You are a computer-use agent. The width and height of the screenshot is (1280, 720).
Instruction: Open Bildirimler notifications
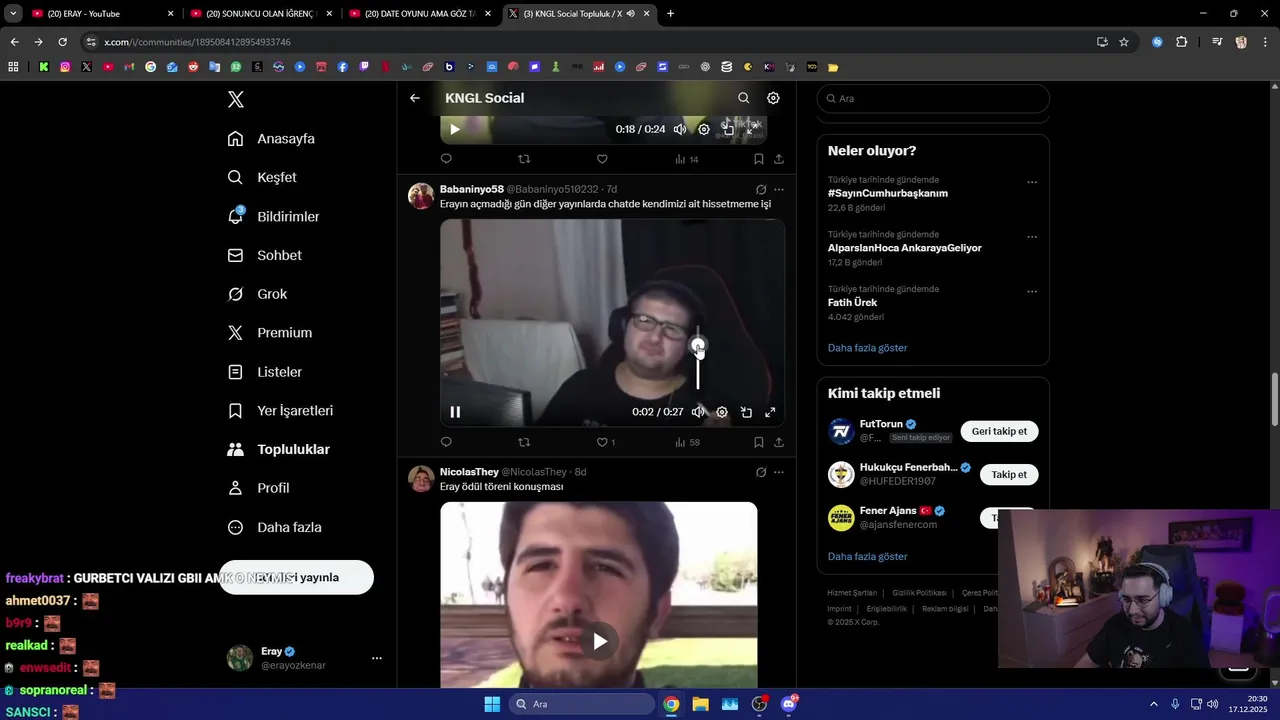274,216
